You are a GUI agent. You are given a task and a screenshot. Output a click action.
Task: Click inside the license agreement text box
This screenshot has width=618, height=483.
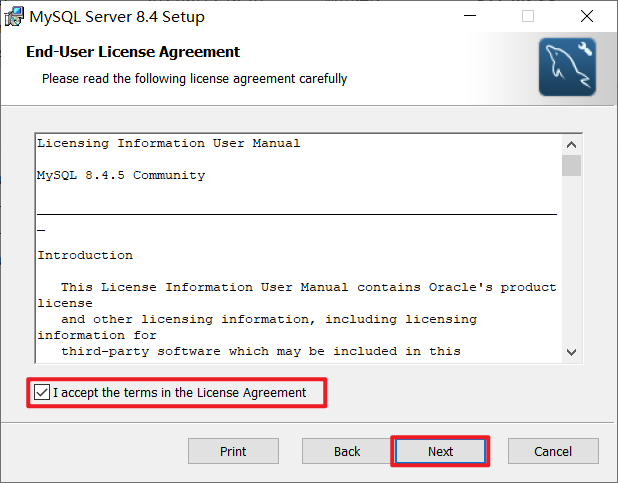(299, 248)
